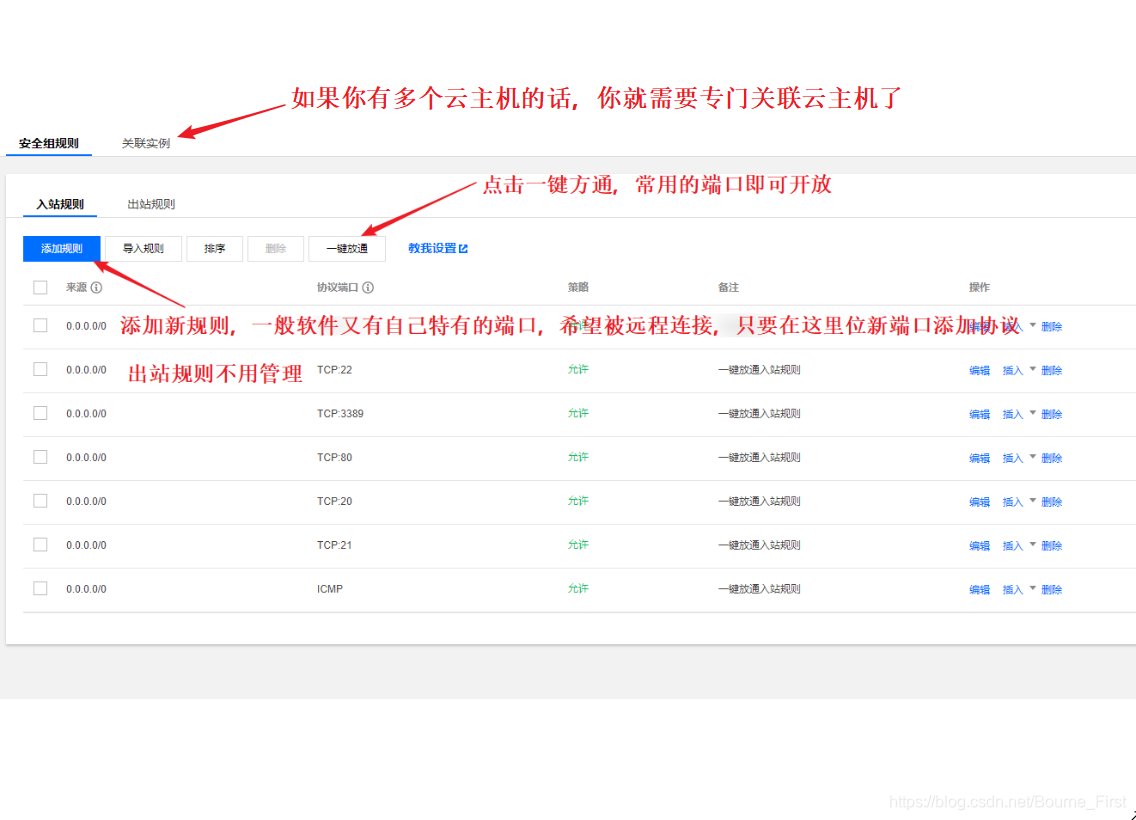Screen dimensions: 1136x820
Task: Click 删除 in the TCP:20 row
Action: point(1051,502)
